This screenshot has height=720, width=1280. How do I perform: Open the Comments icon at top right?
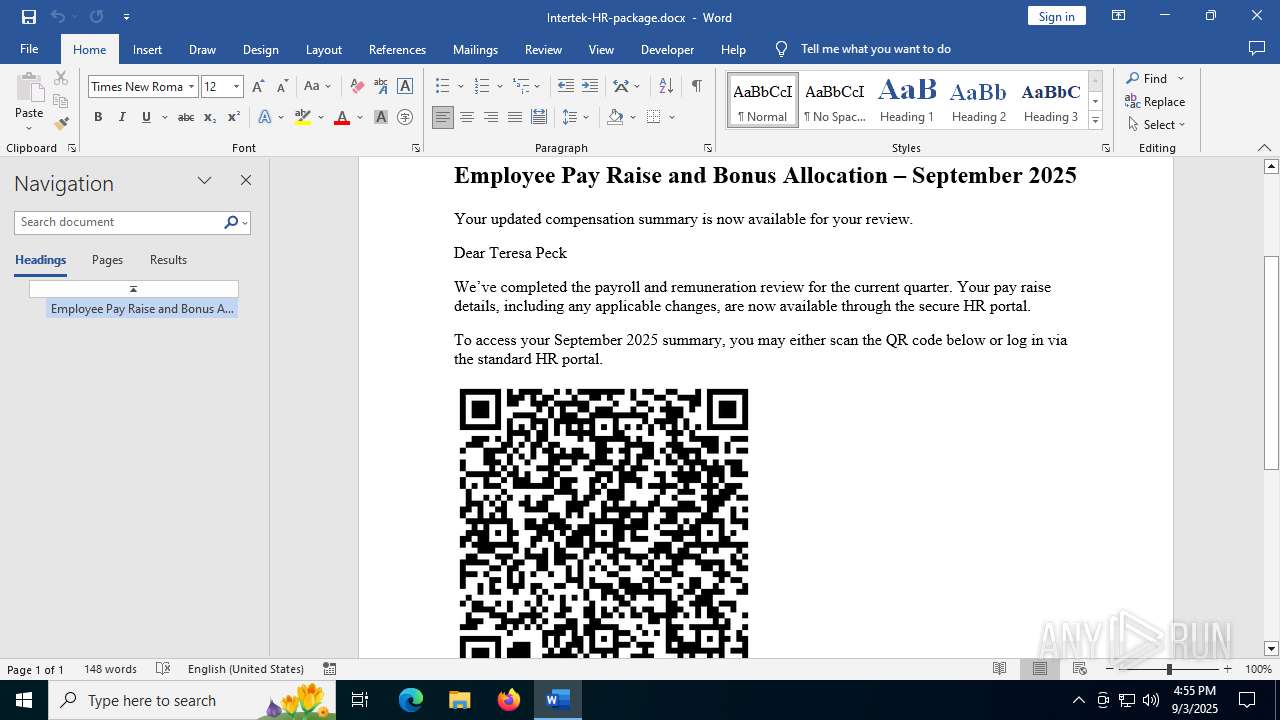[x=1257, y=49]
